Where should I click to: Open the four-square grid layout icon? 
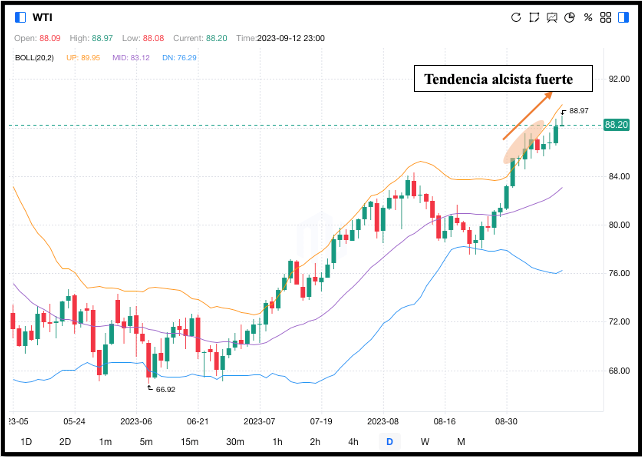(605, 17)
